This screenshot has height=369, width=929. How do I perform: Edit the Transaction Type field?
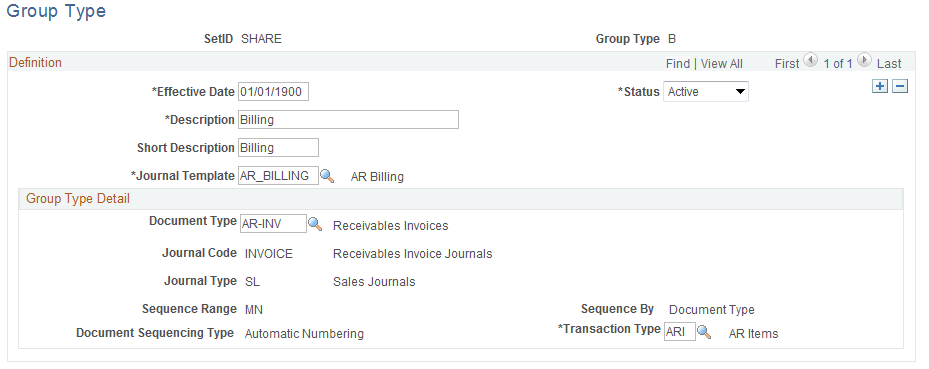[680, 332]
